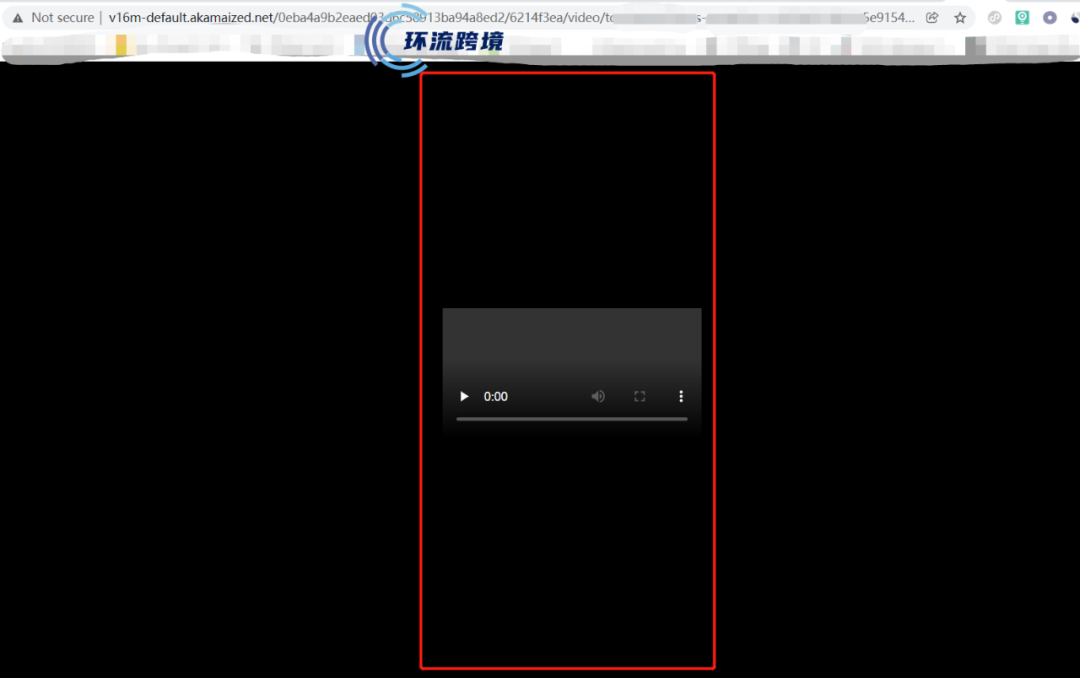Image resolution: width=1080 pixels, height=678 pixels.
Task: Open the yellow folder in bookmarks bar
Action: 121,45
